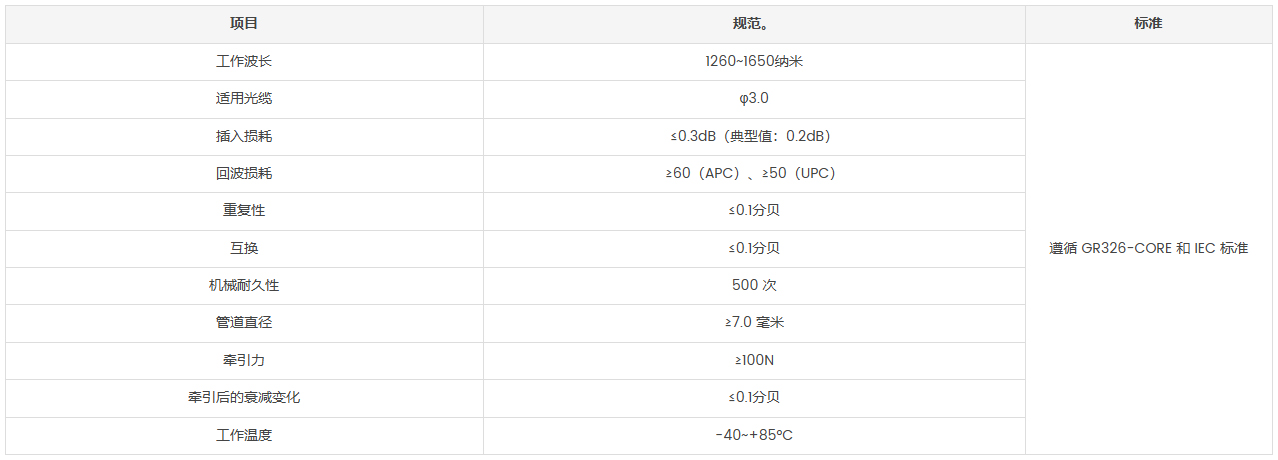Select the 适用光缆 cell
1278x460 pixels.
(x=244, y=98)
